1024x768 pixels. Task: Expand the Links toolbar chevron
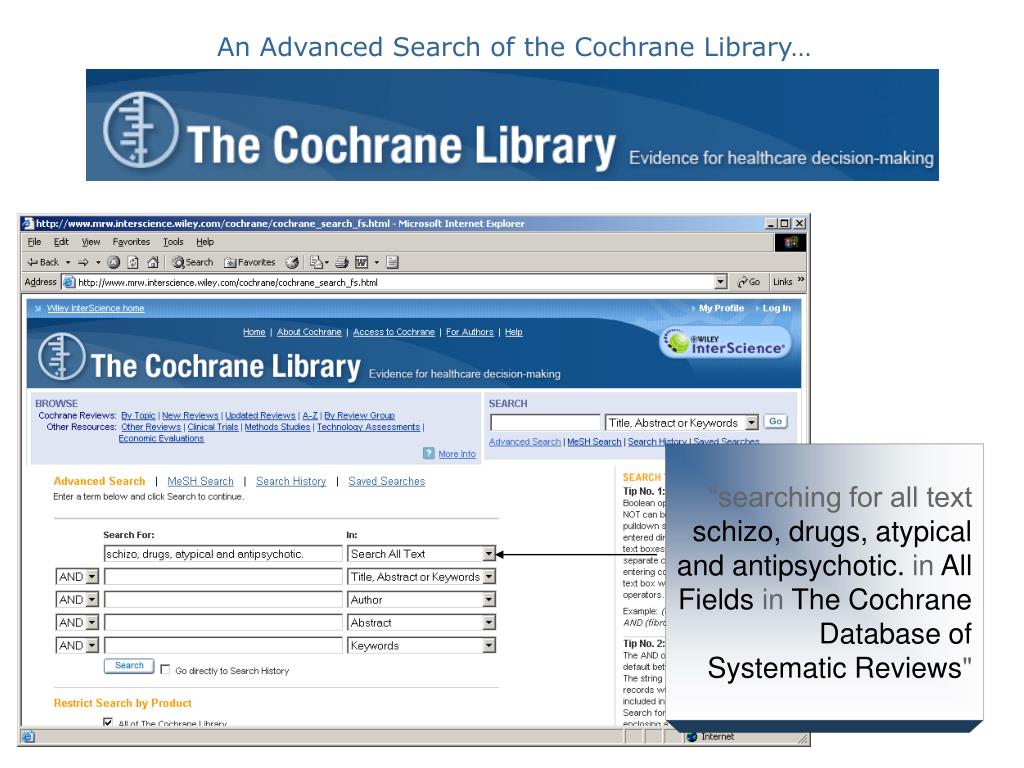801,280
